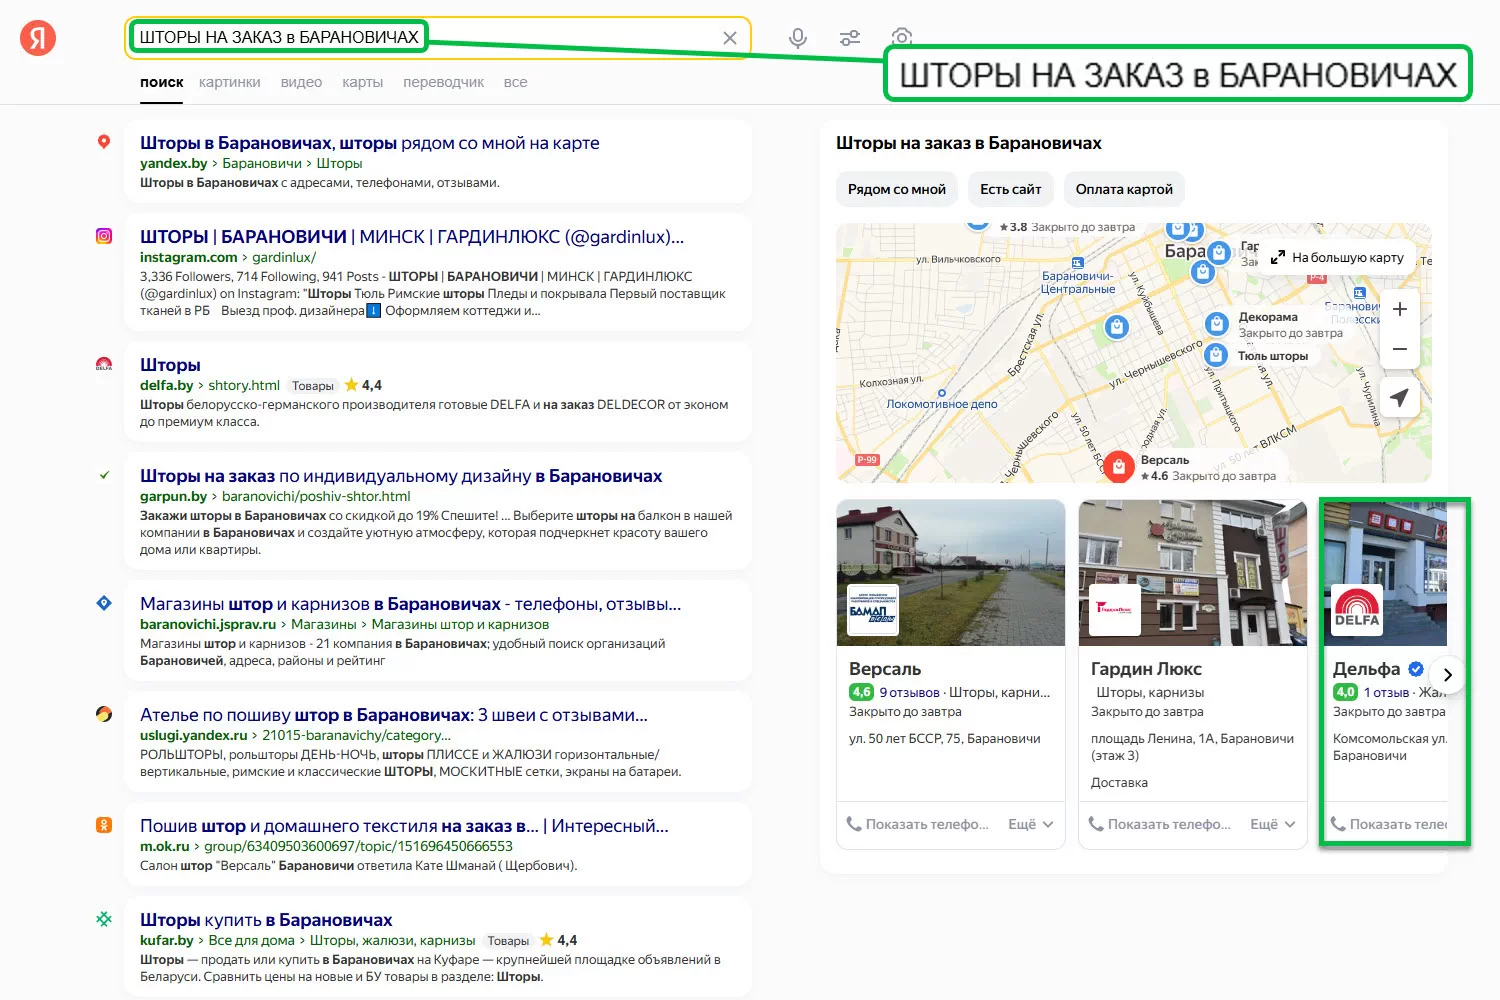Screen dimensions: 1500x1000
Task: Open search settings sliders icon
Action: (x=850, y=38)
